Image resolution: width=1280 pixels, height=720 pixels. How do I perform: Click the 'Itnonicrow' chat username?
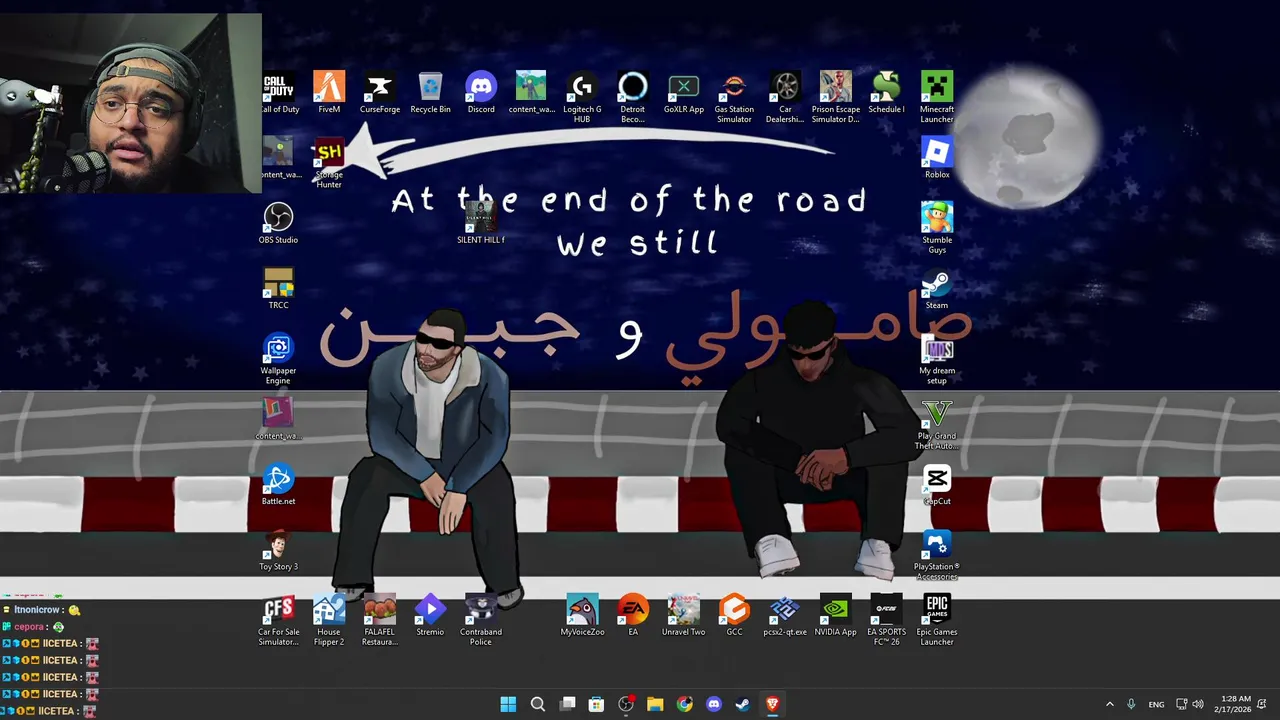coord(37,610)
